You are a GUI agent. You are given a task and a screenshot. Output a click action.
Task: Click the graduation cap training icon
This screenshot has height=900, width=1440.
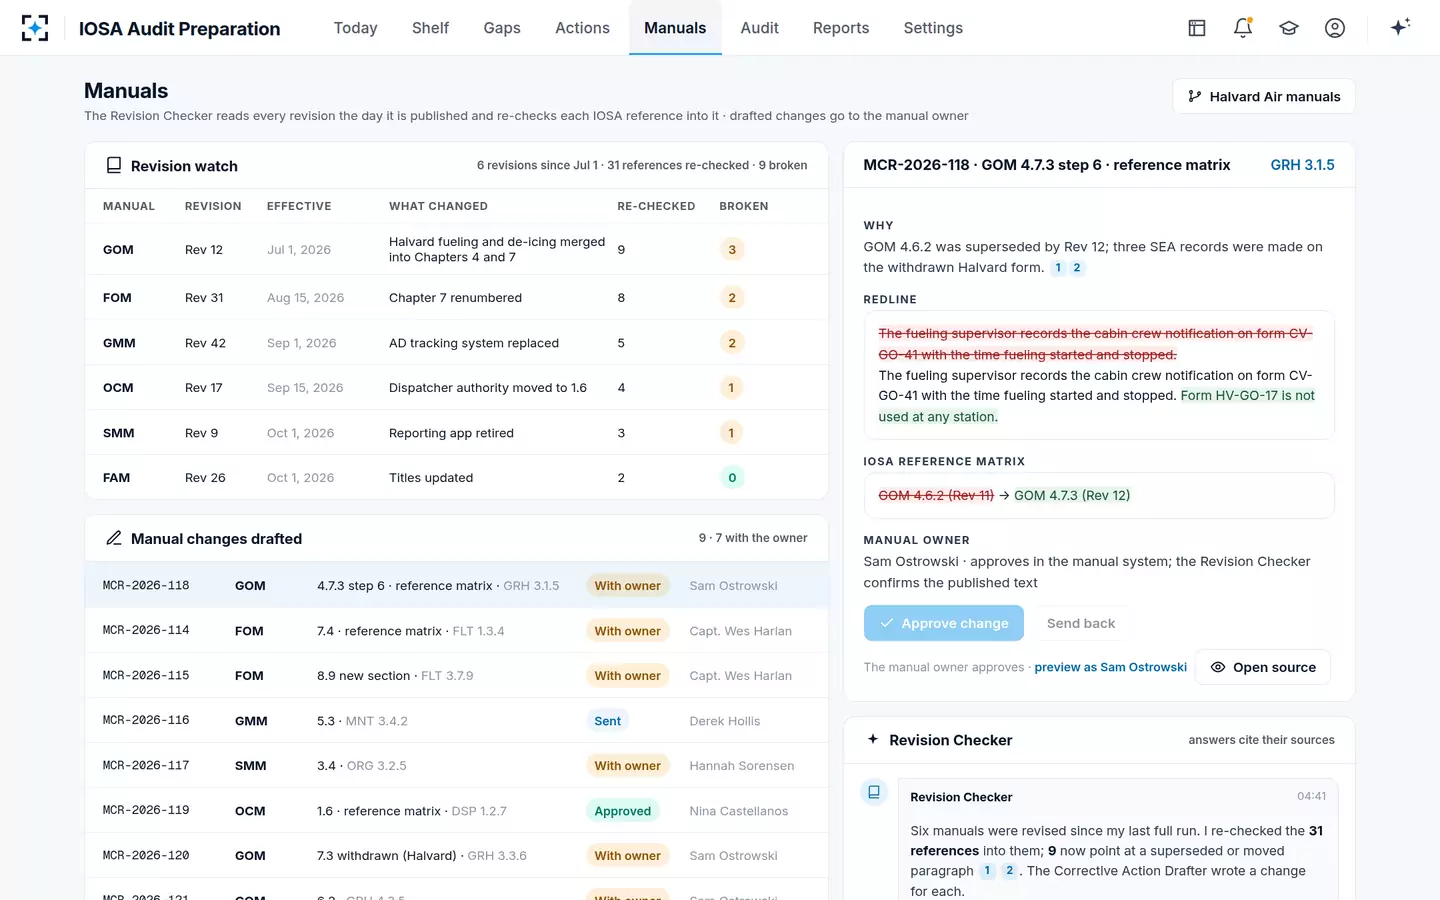(x=1289, y=28)
